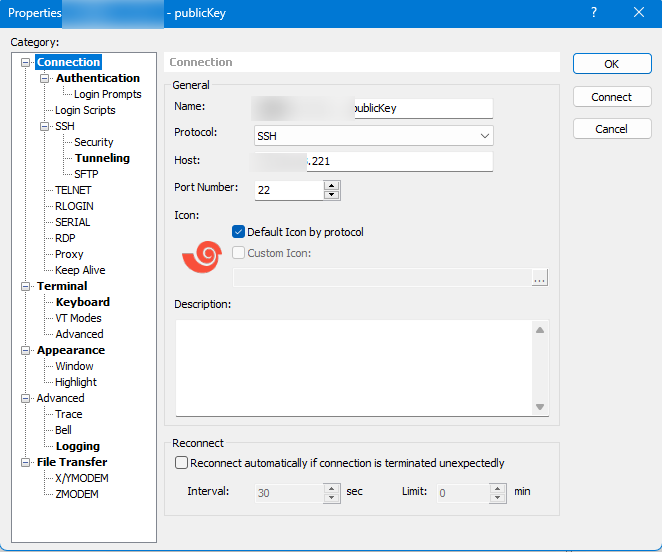This screenshot has width=662, height=552.
Task: Enable Reconnect automatically checkbox
Action: tap(181, 463)
